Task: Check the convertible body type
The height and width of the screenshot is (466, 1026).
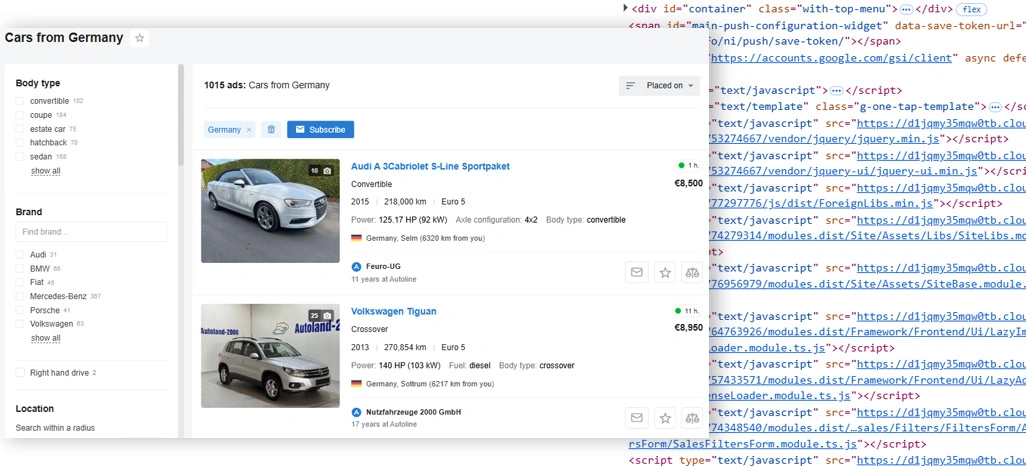Action: (x=20, y=101)
